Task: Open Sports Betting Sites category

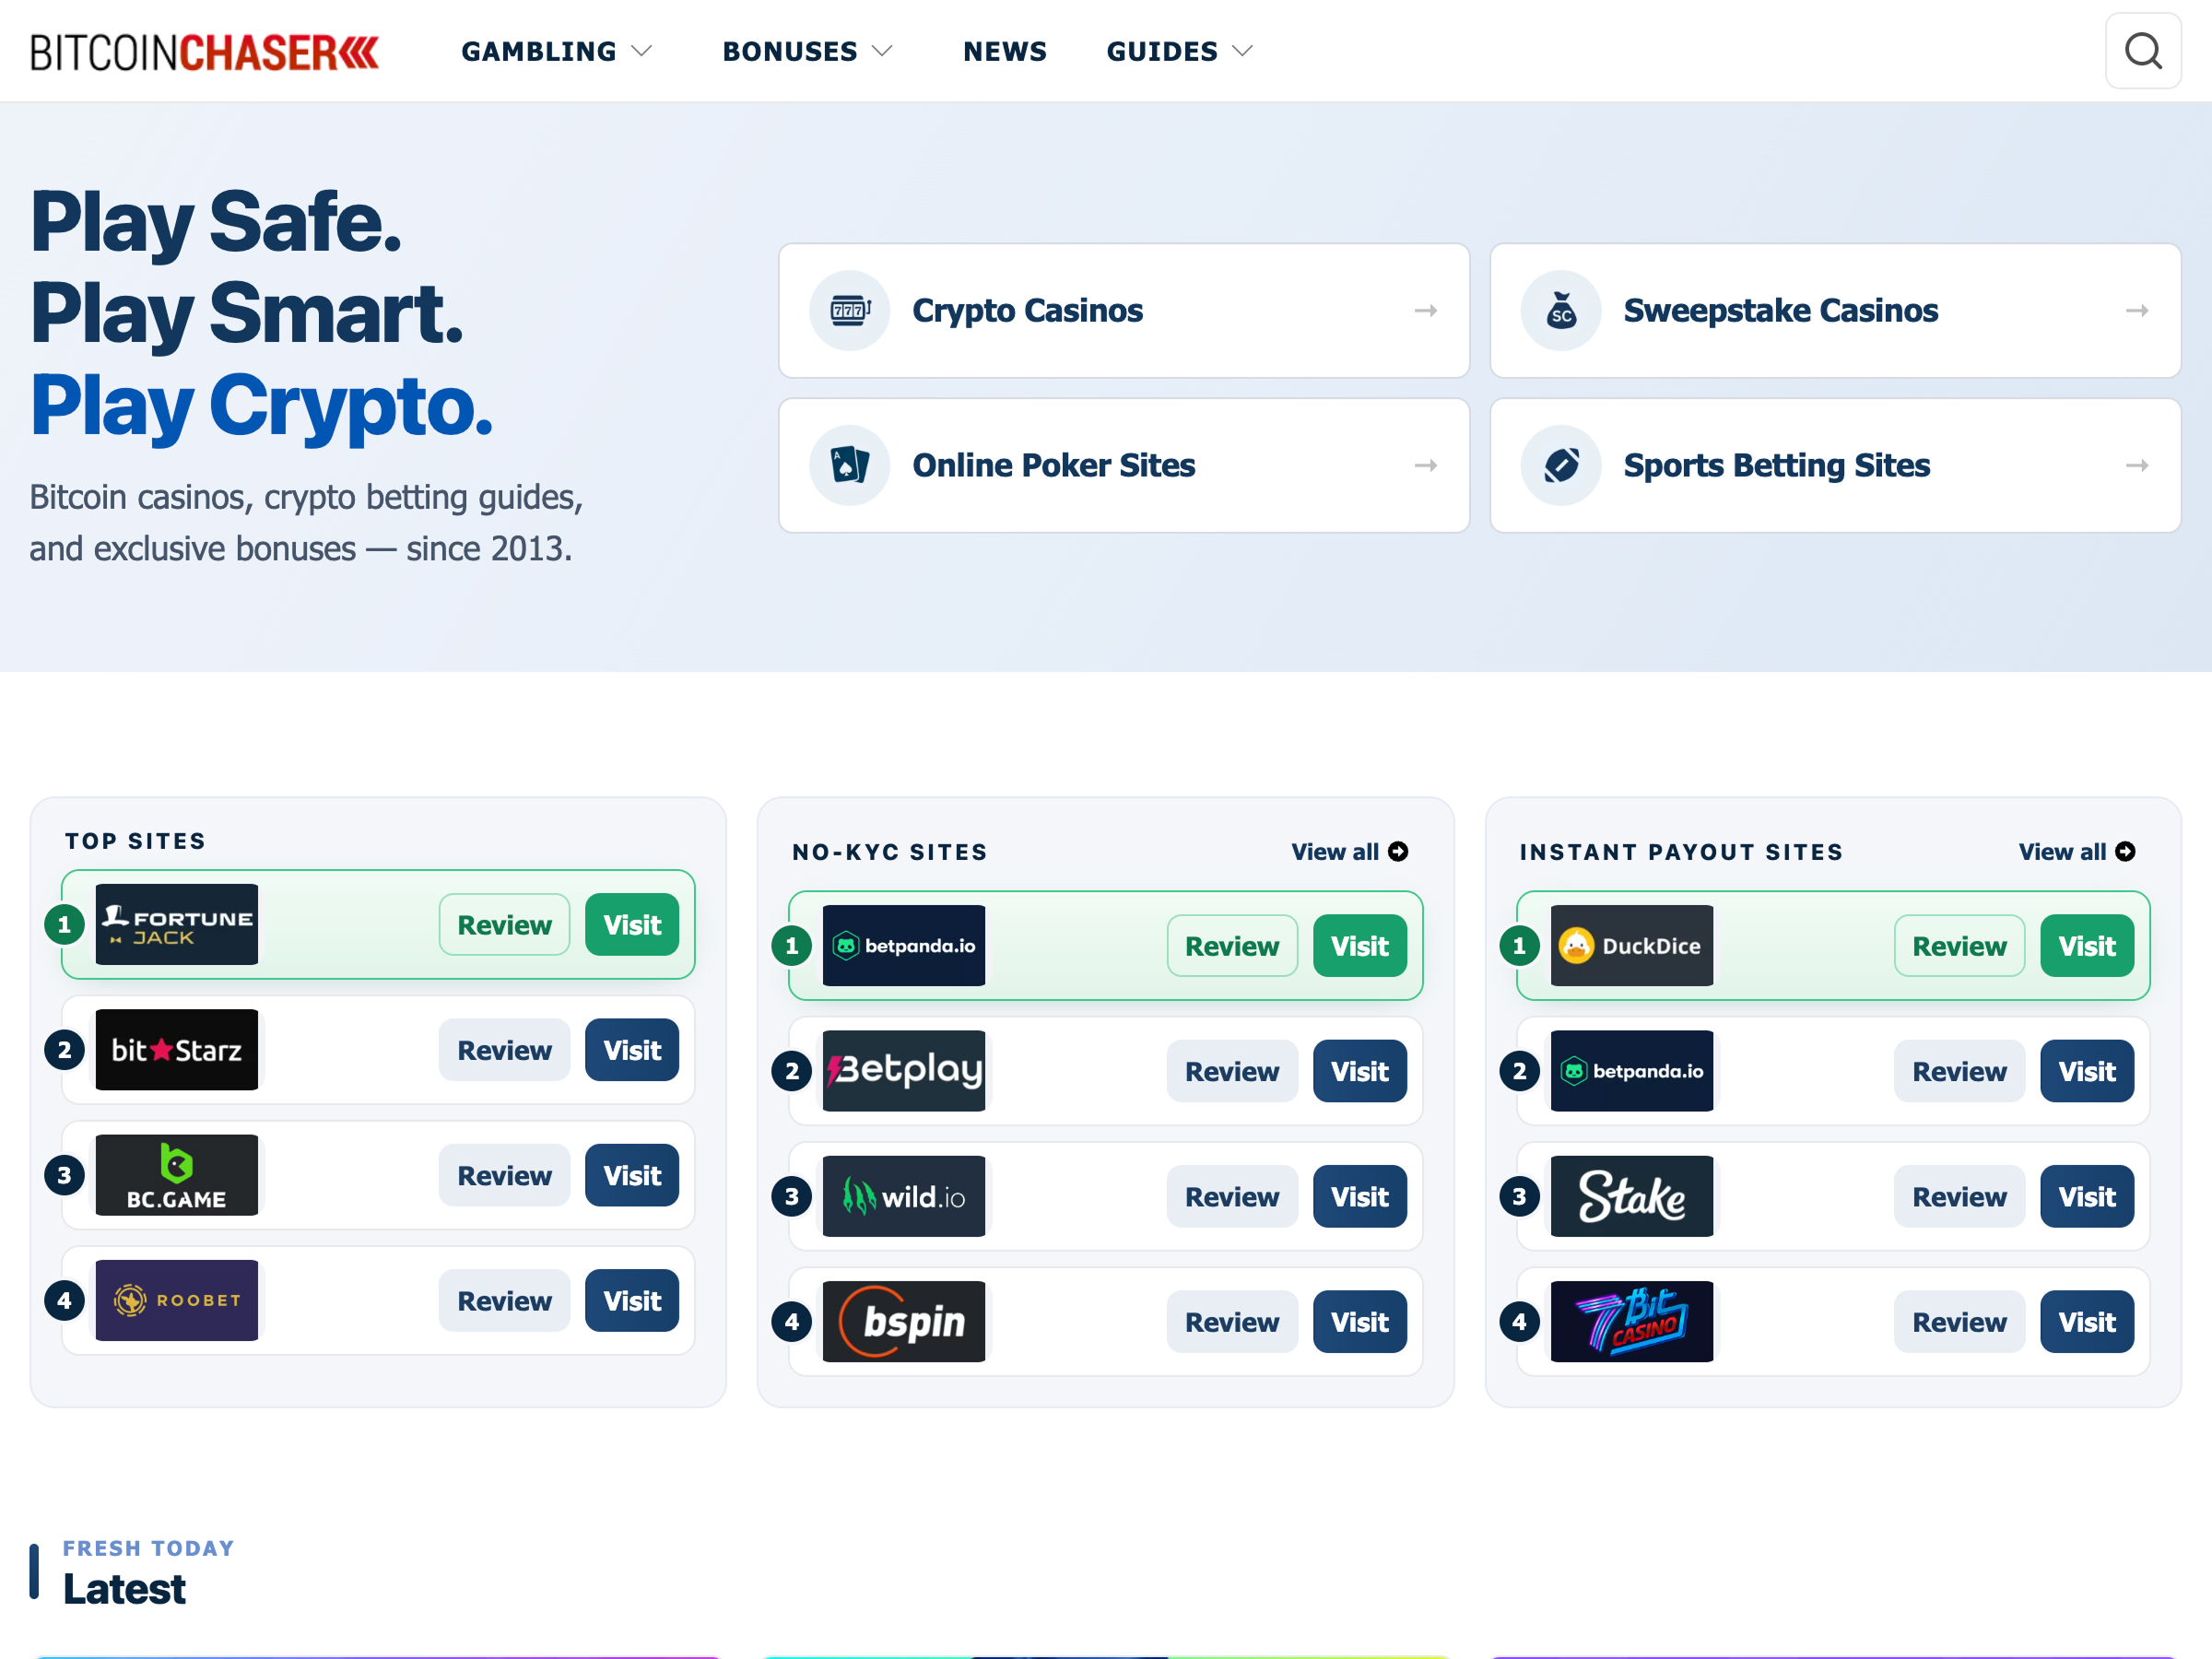Action: point(1835,465)
